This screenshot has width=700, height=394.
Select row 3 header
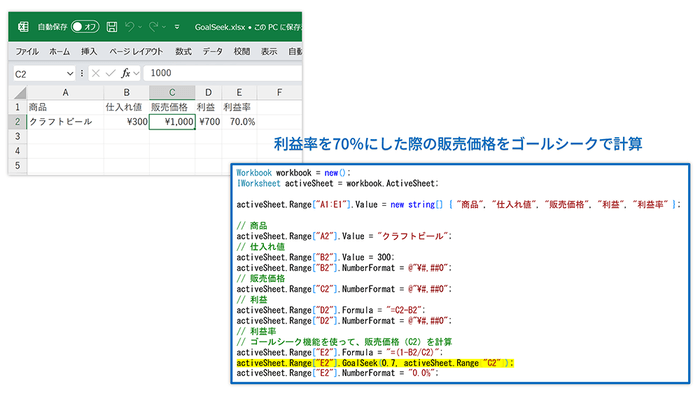tap(17, 137)
